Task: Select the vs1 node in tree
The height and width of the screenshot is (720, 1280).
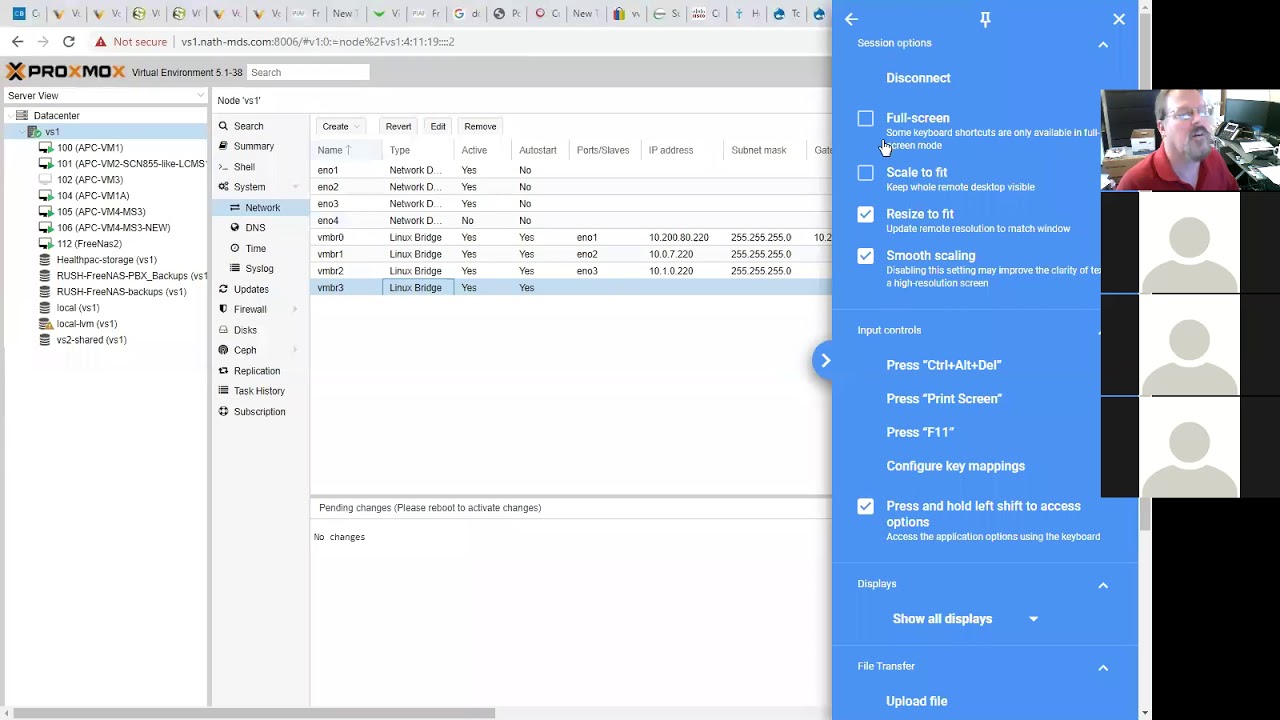Action: [52, 132]
